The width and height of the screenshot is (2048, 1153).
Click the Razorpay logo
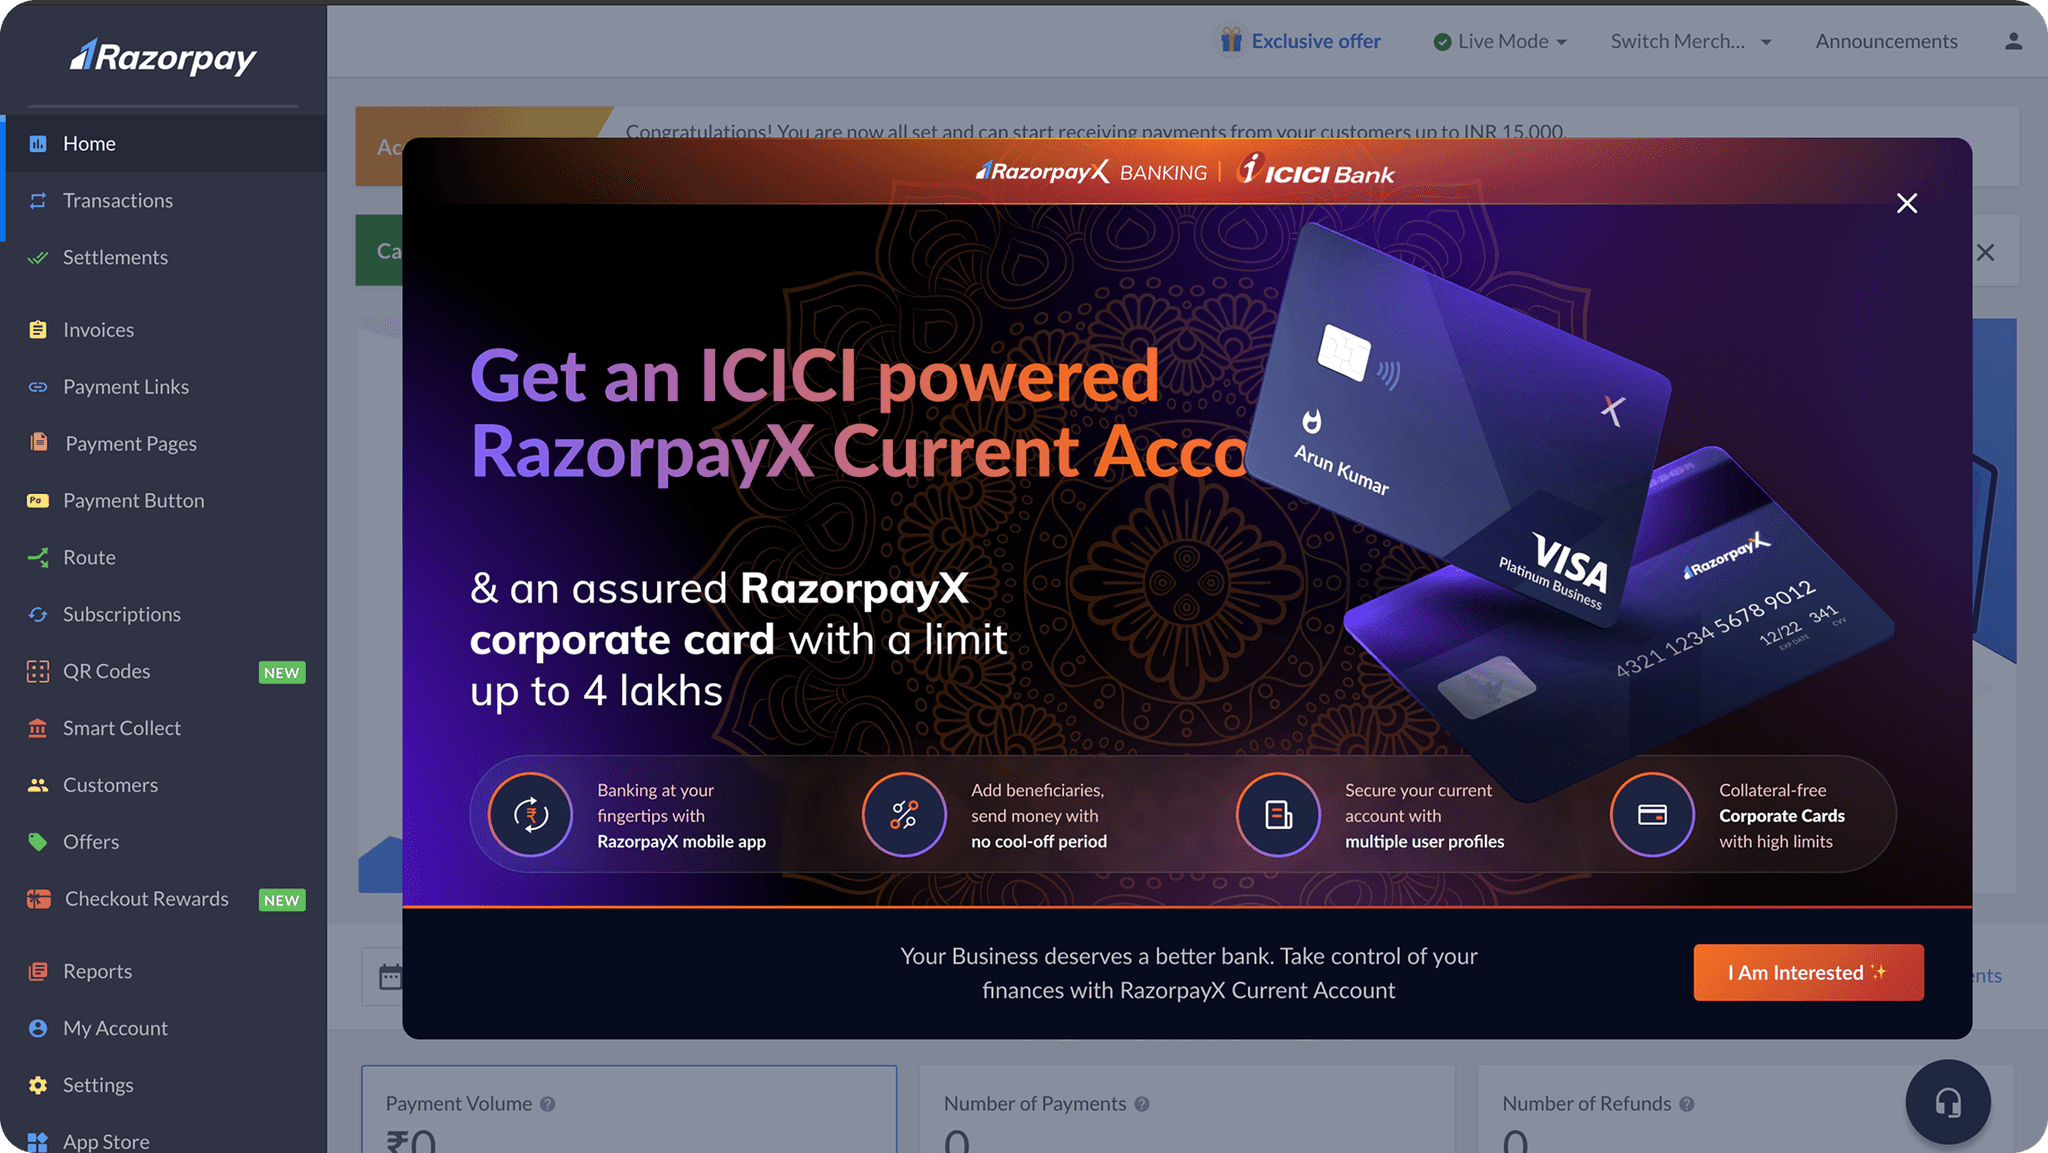tap(163, 58)
